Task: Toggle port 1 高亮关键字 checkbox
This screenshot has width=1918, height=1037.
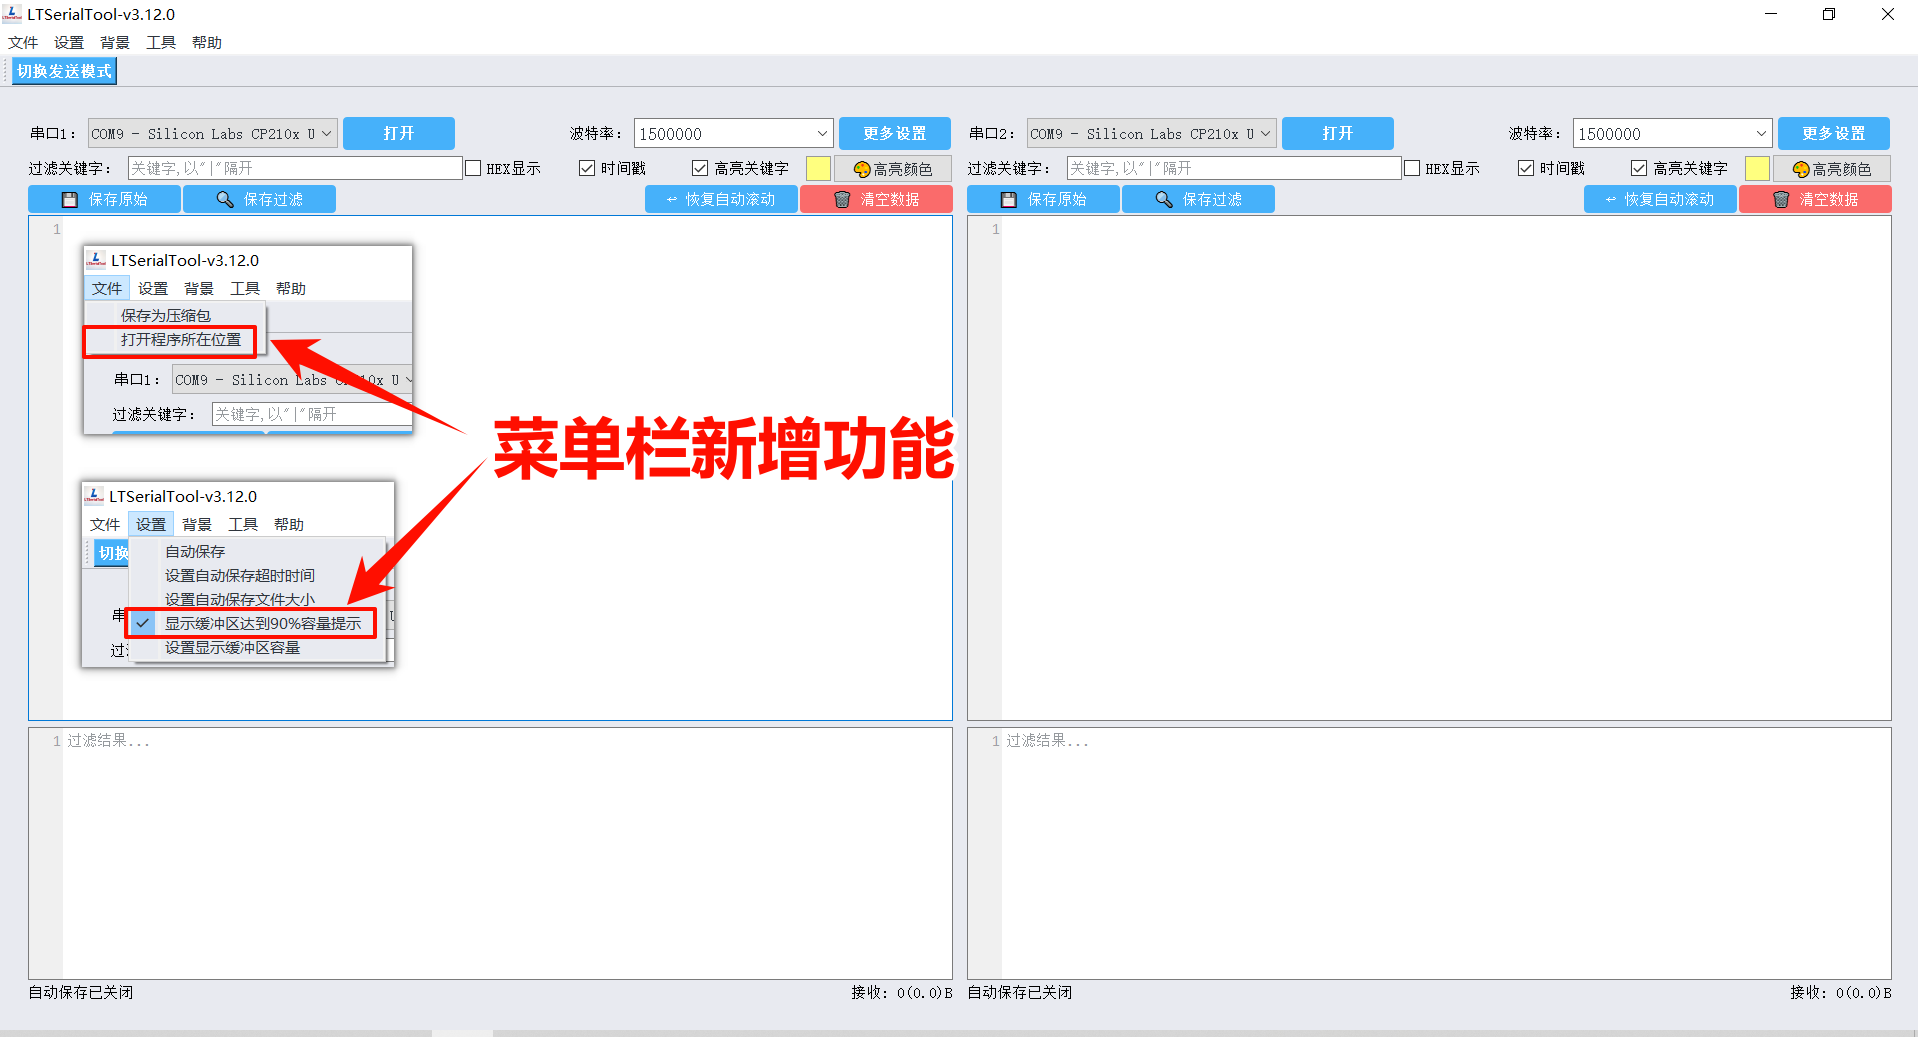Action: [x=700, y=168]
